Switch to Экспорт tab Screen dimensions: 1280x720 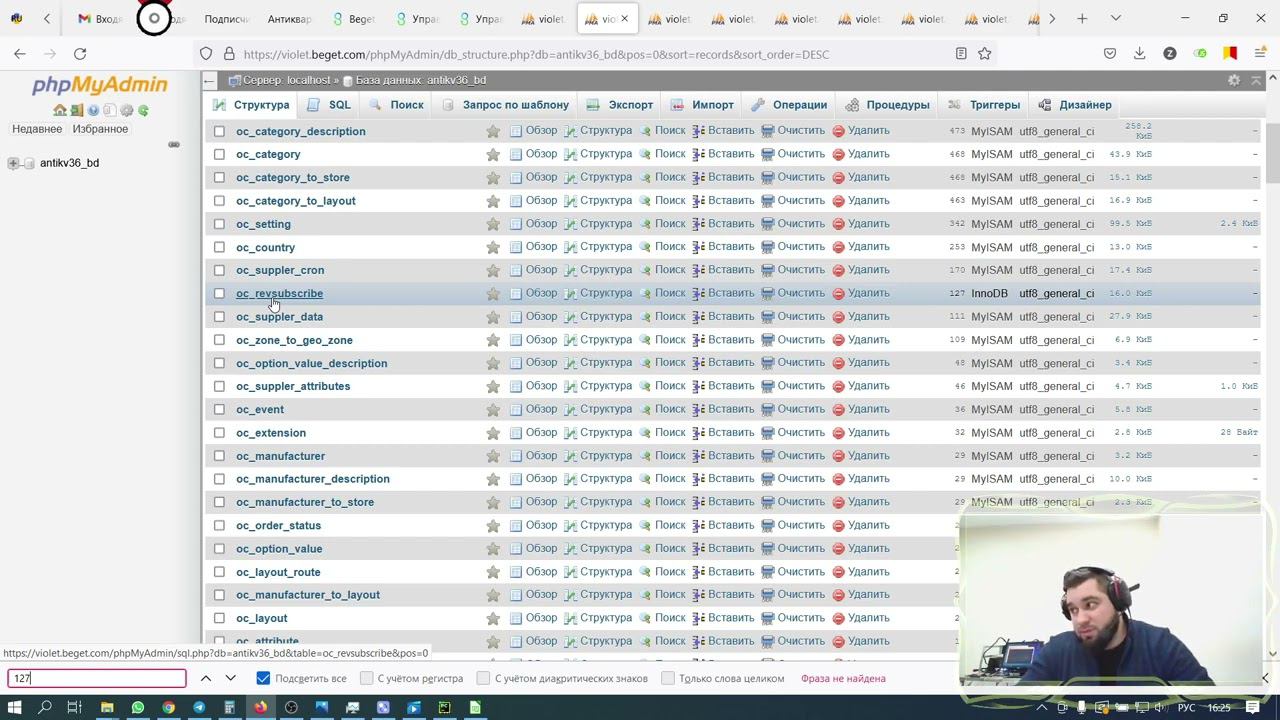620,104
